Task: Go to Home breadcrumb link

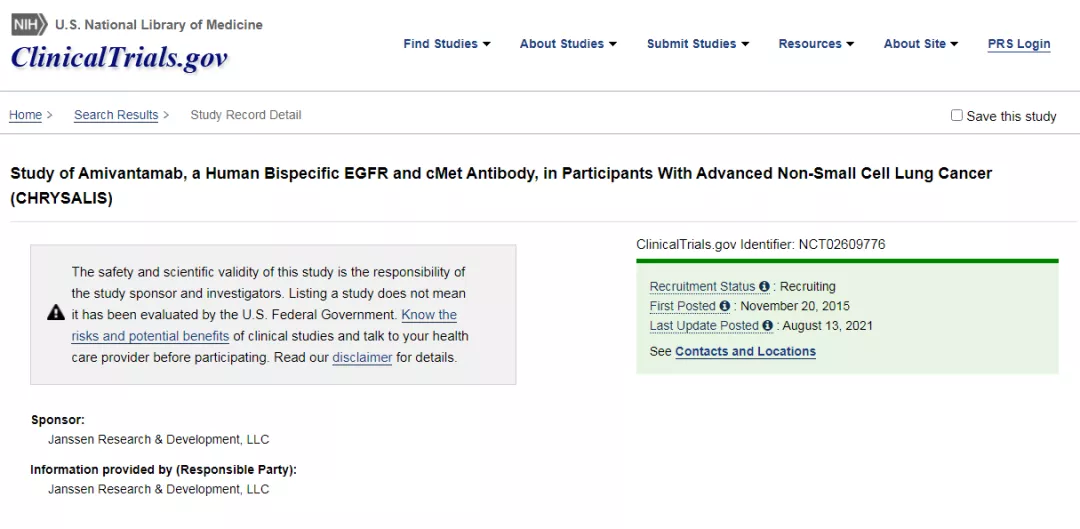Action: click(x=25, y=115)
